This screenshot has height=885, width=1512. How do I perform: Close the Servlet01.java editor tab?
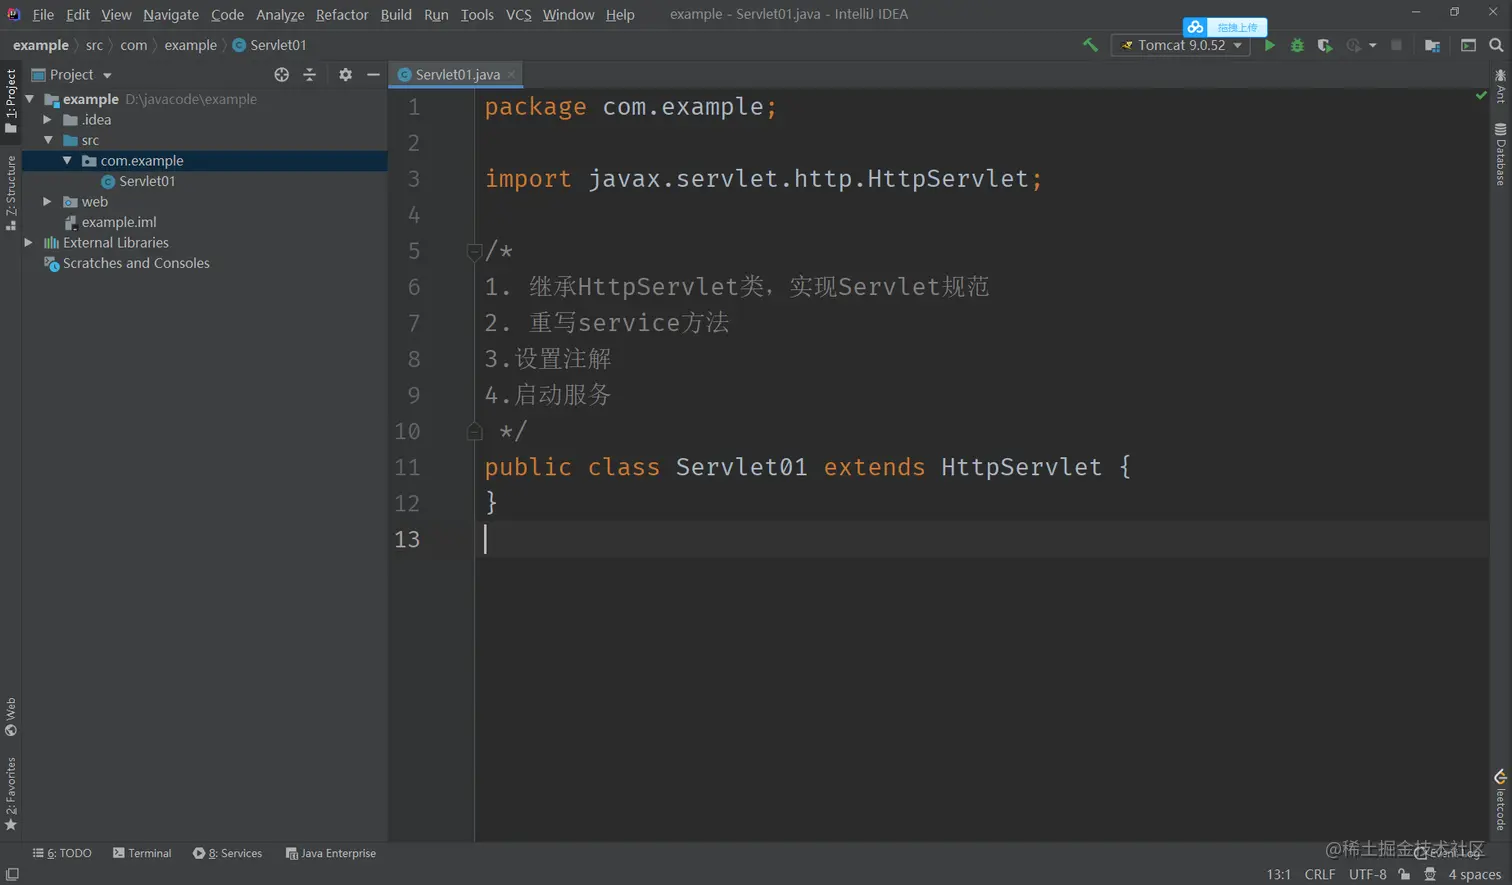(511, 74)
